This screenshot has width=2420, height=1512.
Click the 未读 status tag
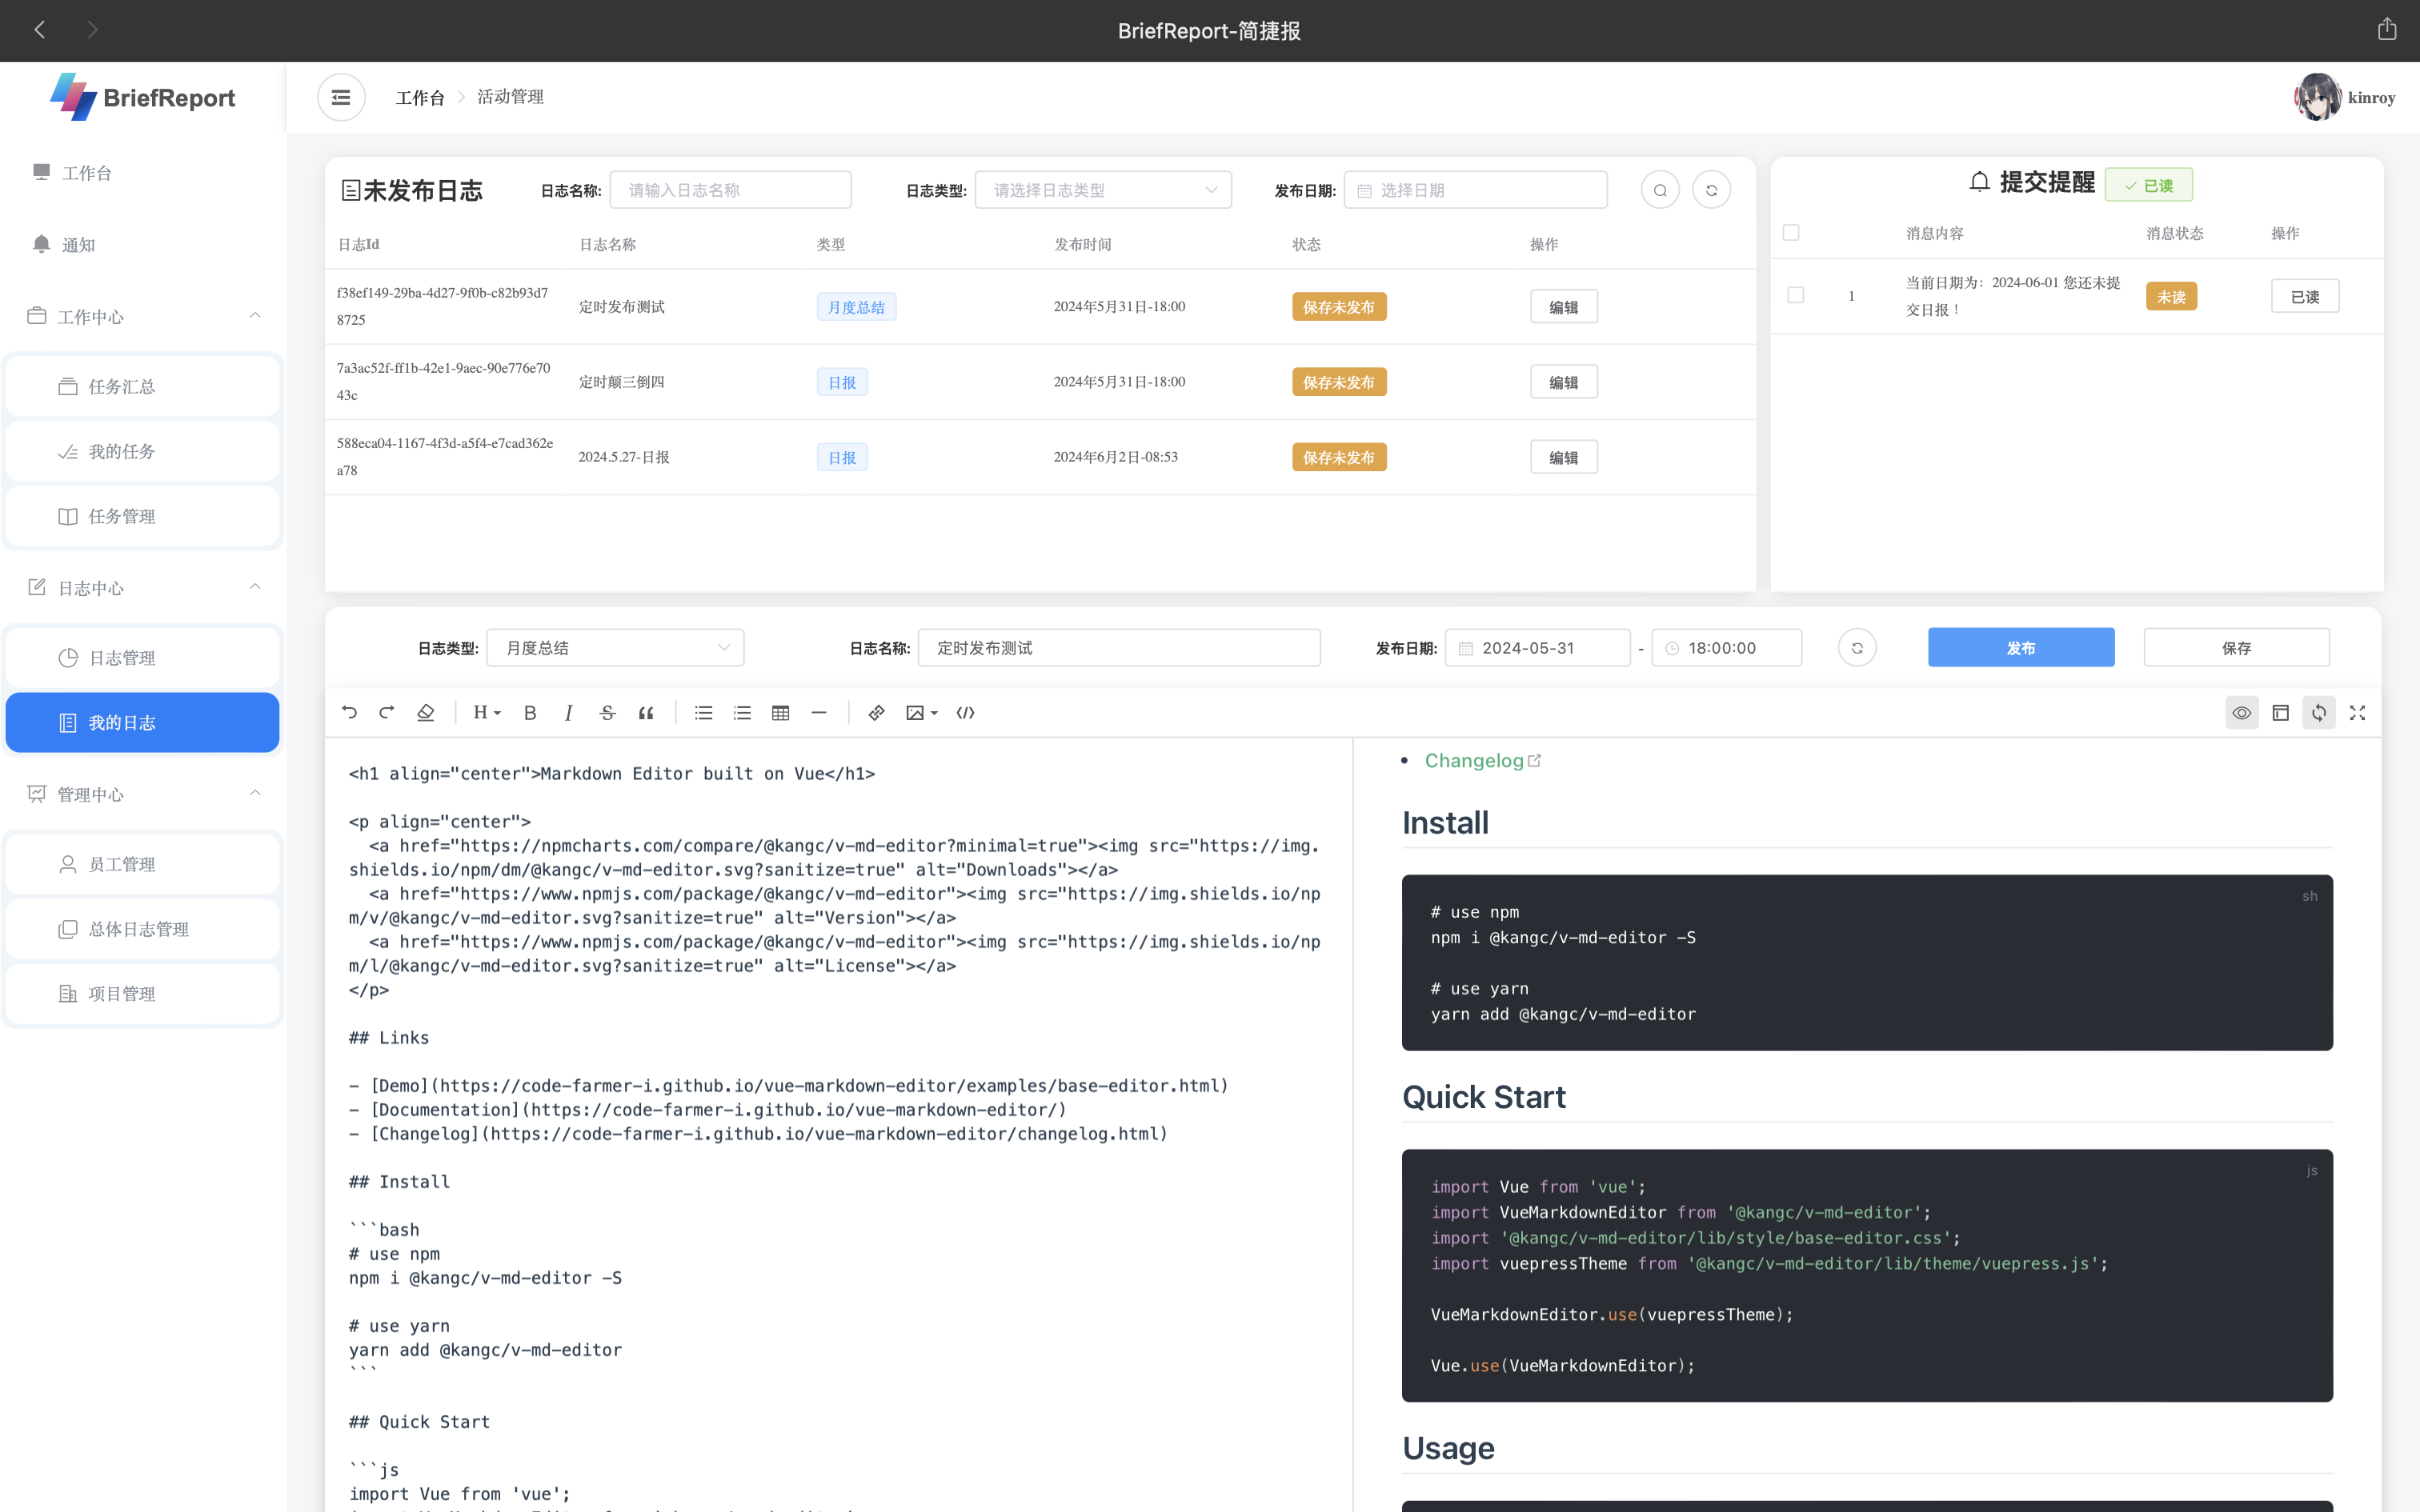click(x=2171, y=296)
